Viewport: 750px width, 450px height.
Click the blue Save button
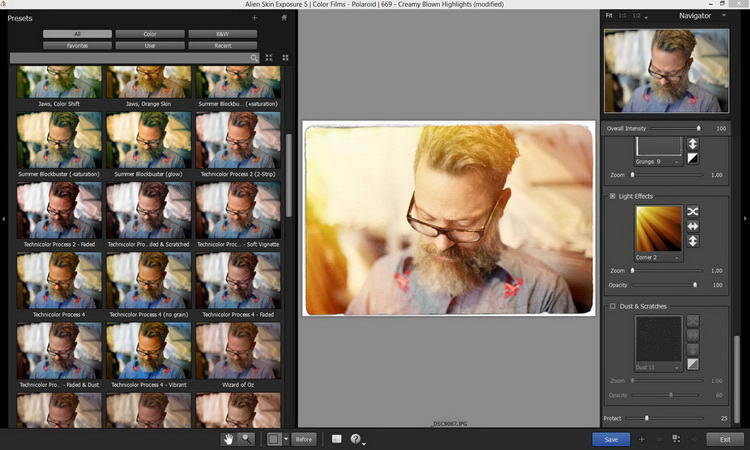(x=610, y=439)
